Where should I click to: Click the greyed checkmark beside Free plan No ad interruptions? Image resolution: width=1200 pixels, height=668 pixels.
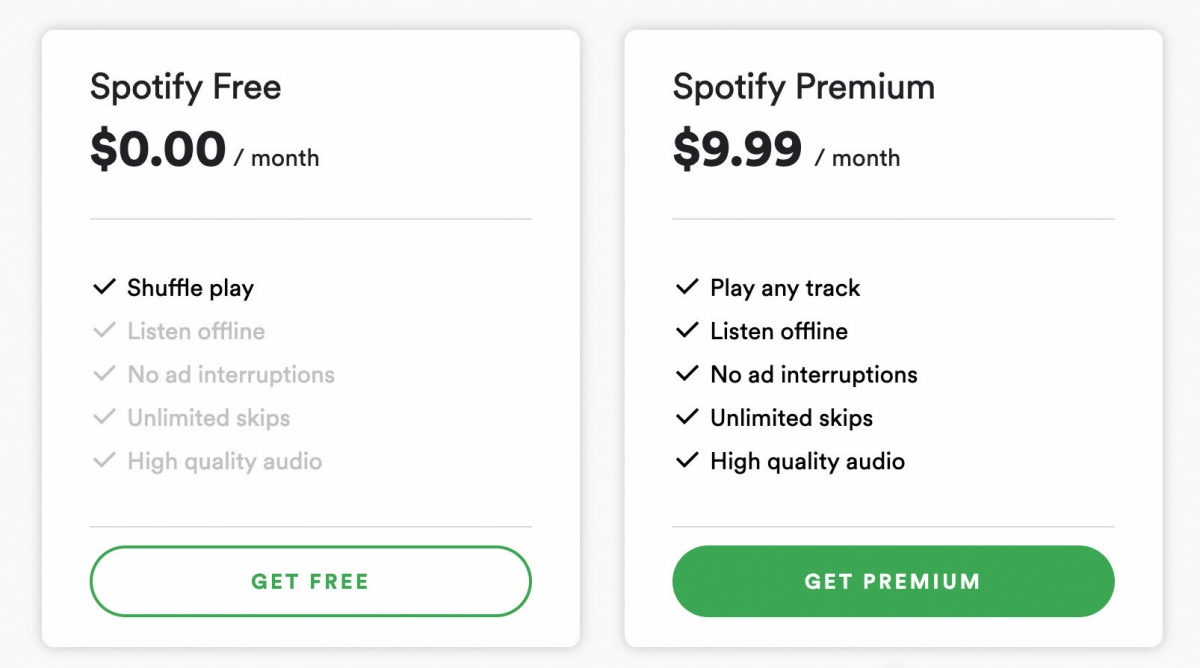(104, 374)
